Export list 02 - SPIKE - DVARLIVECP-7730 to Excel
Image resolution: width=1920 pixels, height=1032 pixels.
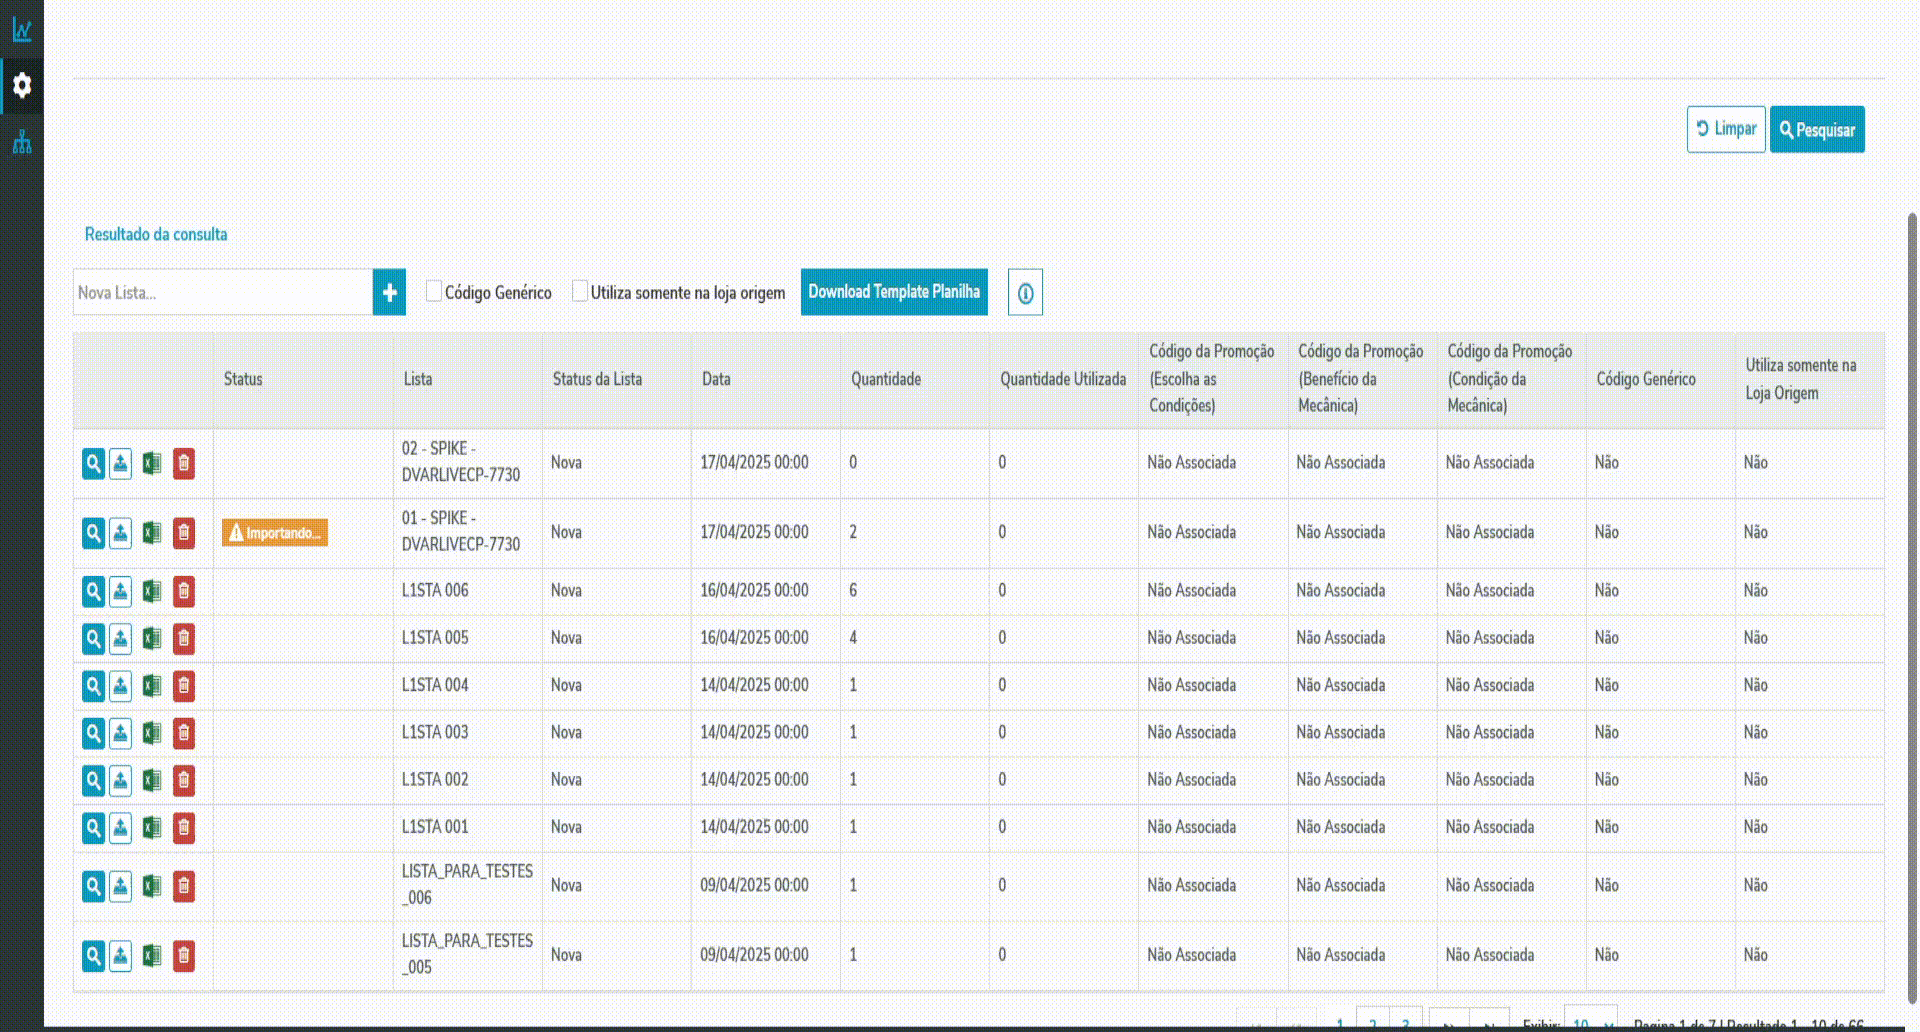152,464
